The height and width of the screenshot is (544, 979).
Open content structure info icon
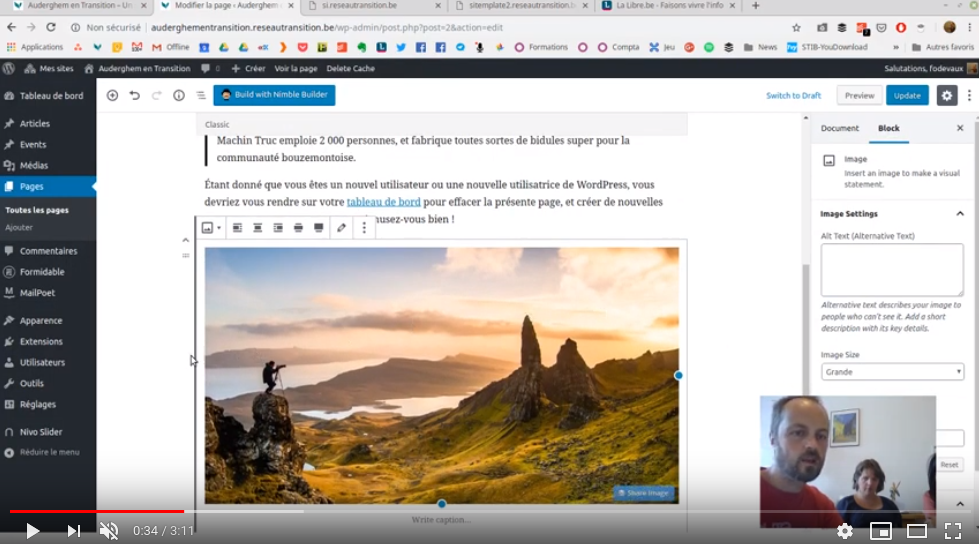[179, 96]
